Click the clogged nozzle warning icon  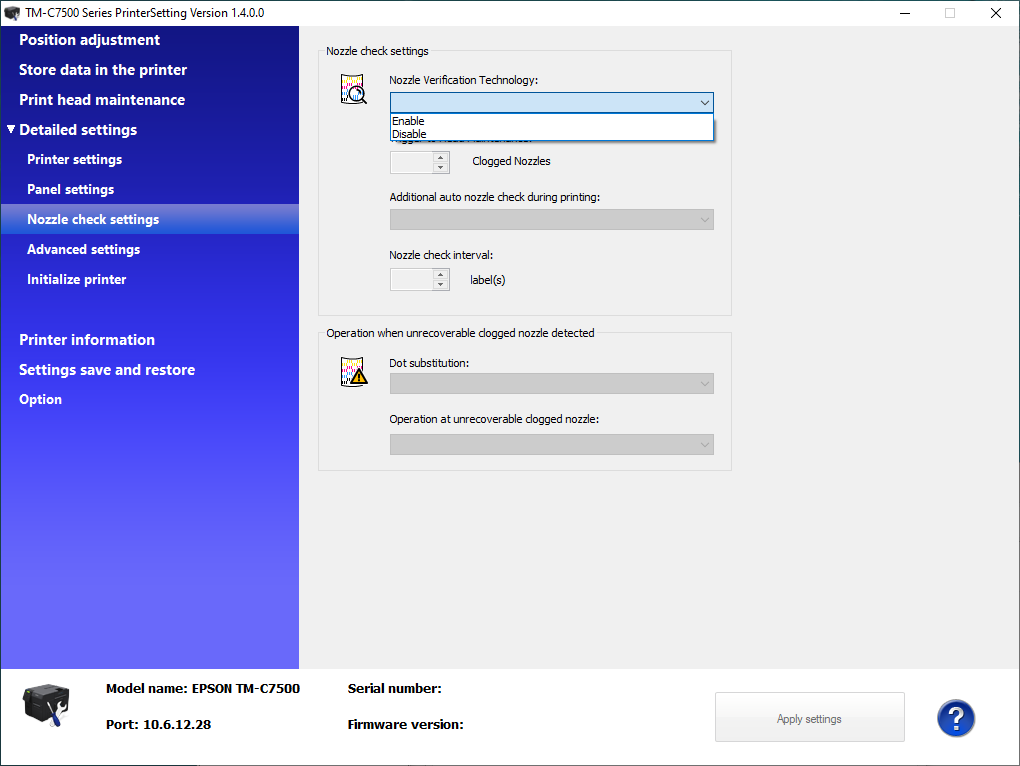(x=354, y=371)
